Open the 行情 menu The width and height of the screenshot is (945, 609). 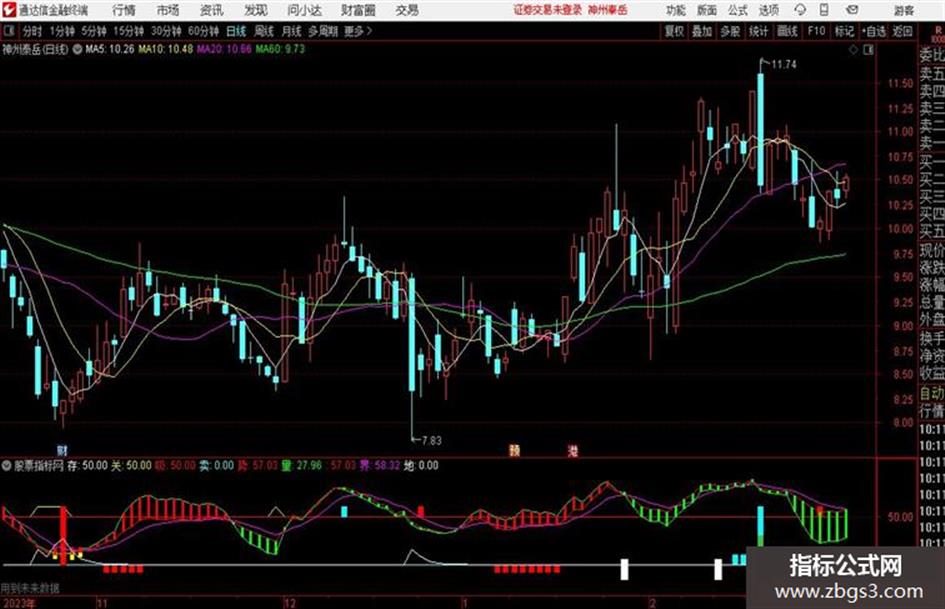pos(124,10)
